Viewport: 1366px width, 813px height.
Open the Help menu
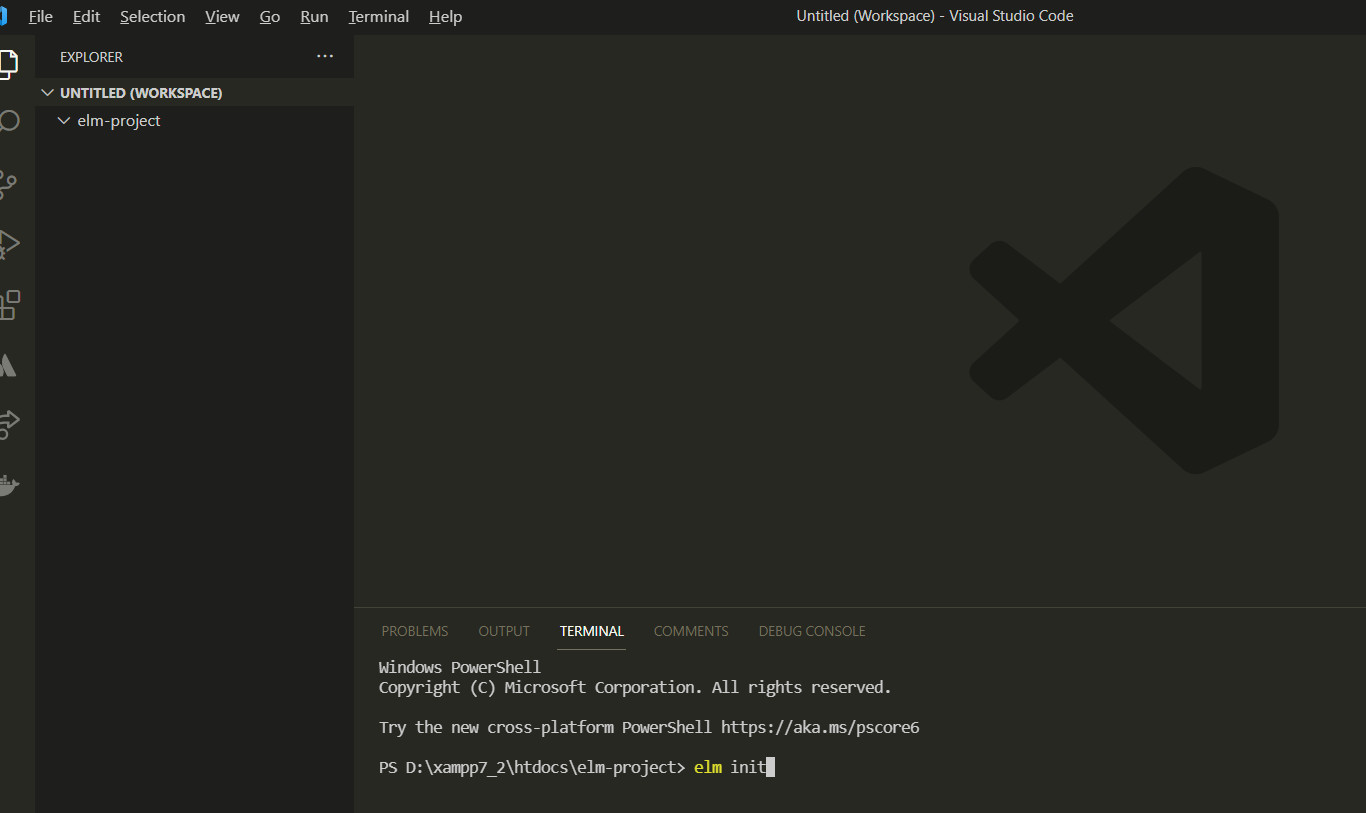point(446,17)
